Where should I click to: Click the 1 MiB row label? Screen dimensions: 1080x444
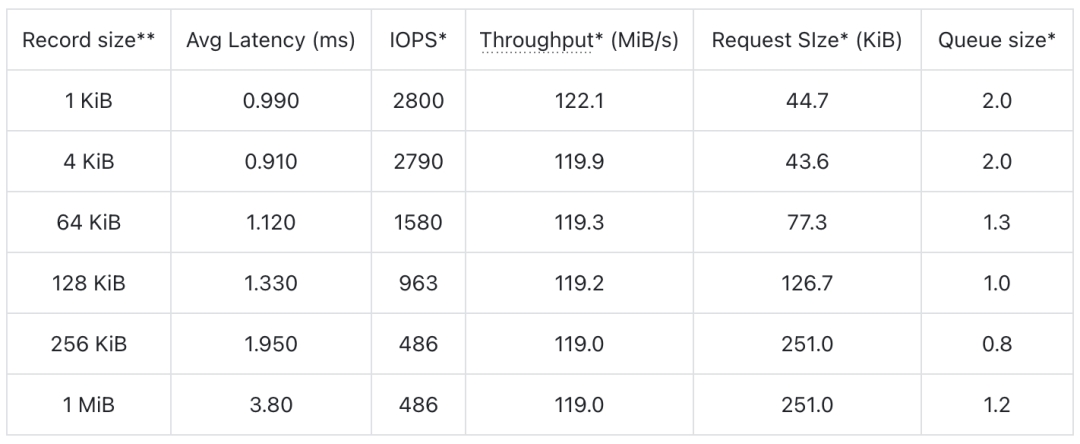pyautogui.click(x=89, y=404)
